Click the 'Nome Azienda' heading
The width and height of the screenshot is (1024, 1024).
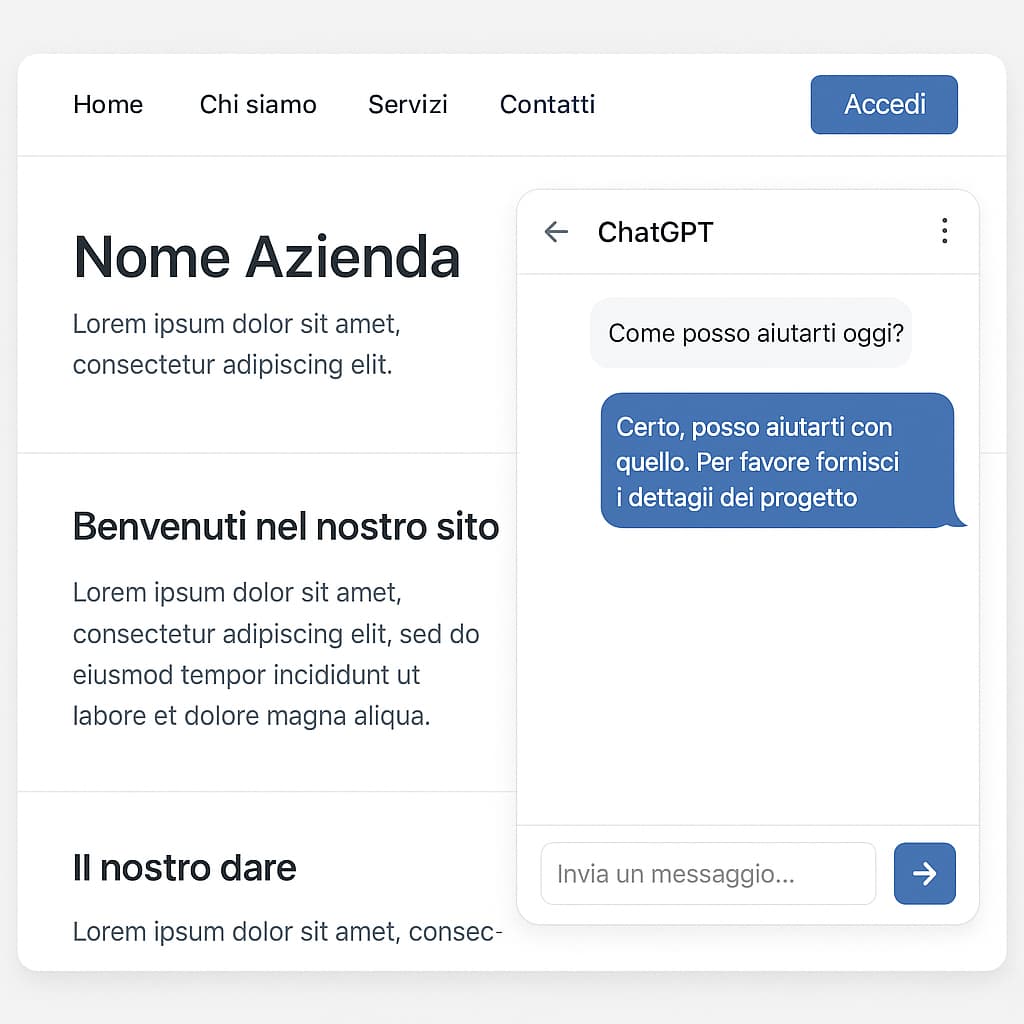(267, 257)
